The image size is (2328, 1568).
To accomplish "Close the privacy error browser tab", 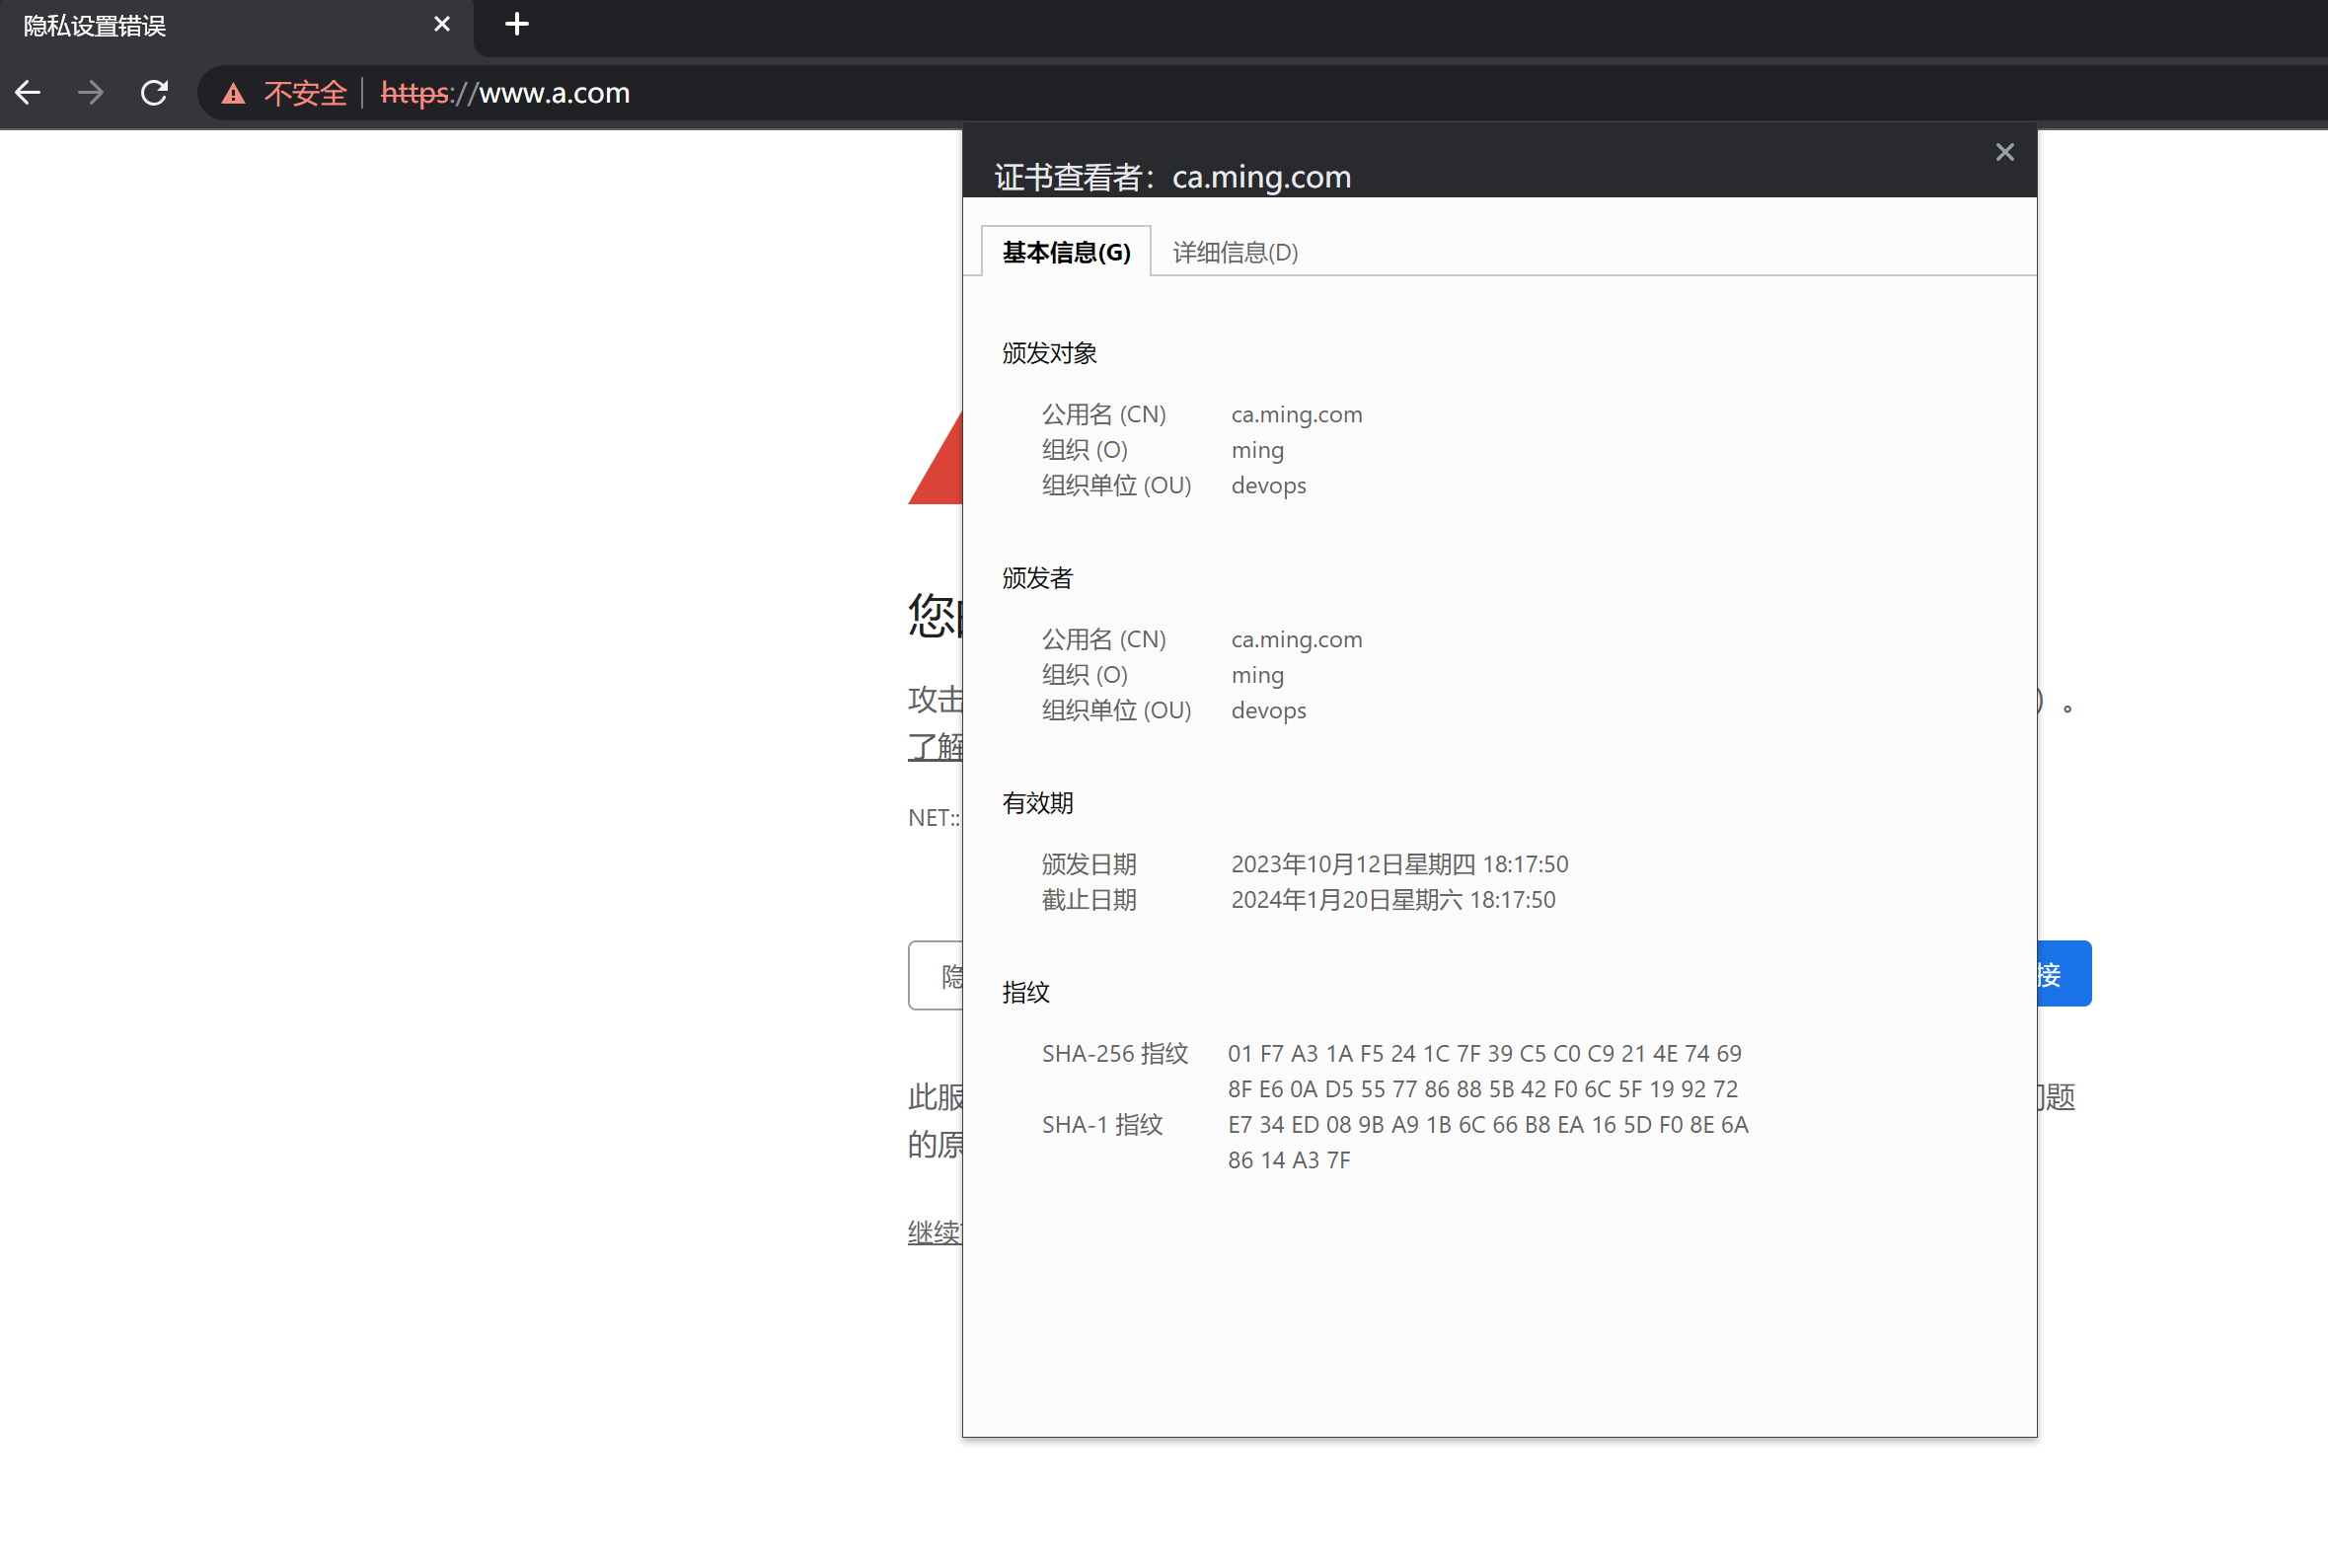I will [441, 24].
